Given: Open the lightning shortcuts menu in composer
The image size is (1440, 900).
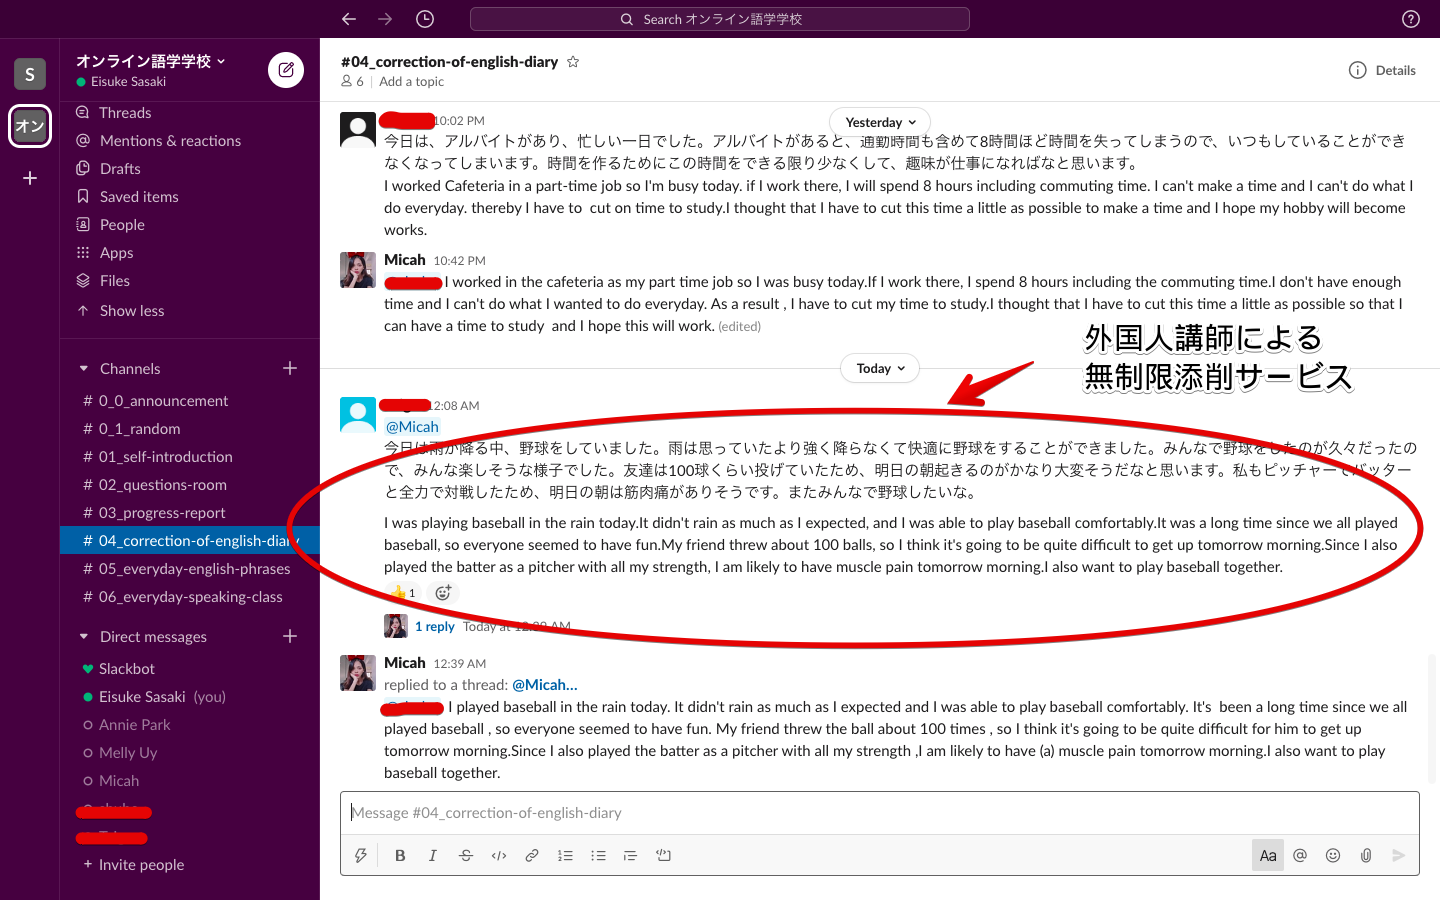Looking at the screenshot, I should (x=361, y=855).
